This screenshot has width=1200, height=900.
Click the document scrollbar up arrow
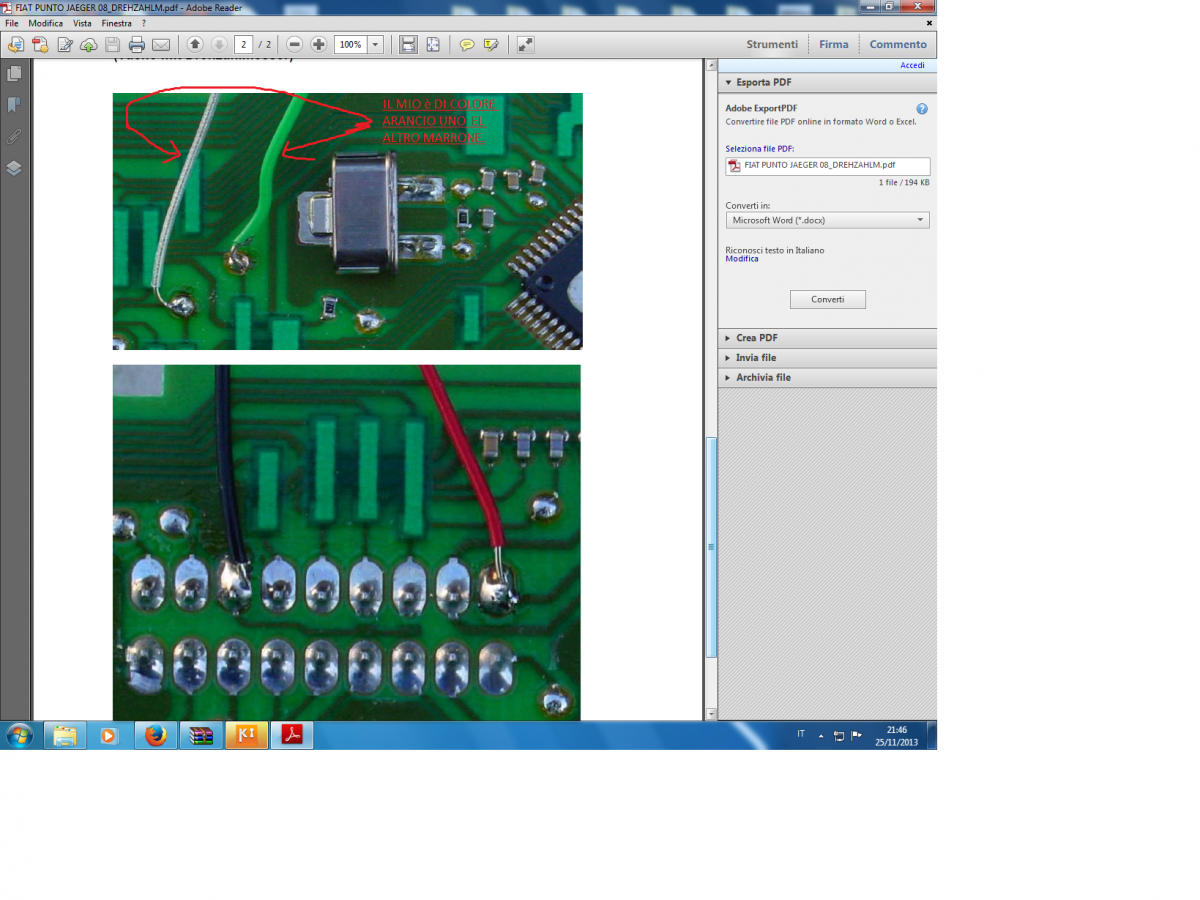point(711,65)
